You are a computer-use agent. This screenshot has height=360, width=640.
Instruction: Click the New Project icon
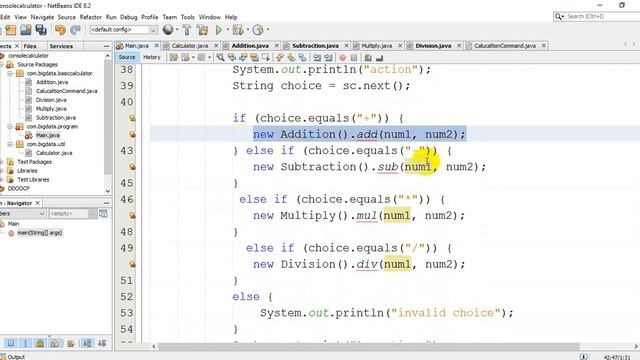click(x=11, y=30)
